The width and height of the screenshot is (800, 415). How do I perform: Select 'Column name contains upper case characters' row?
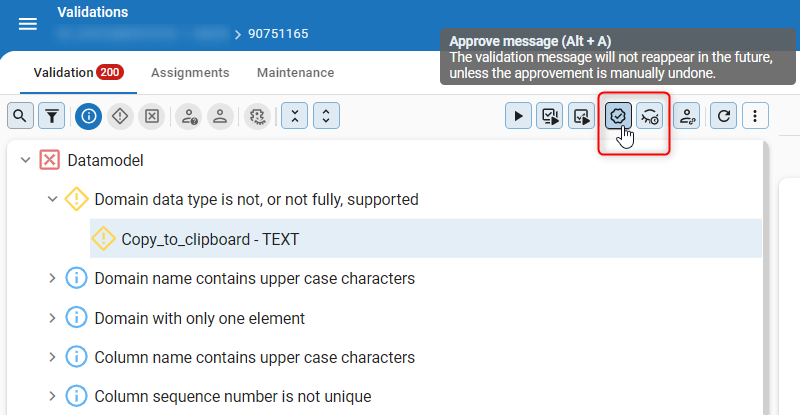(255, 357)
